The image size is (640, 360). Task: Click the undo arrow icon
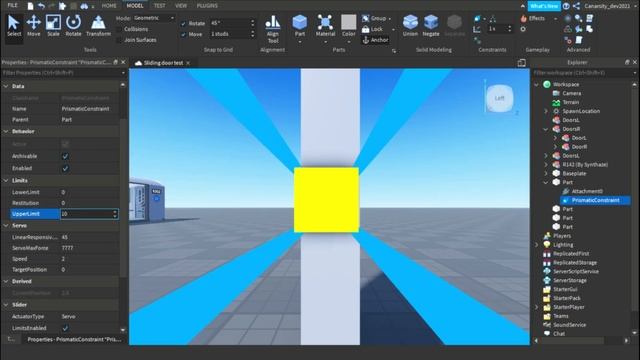click(x=41, y=6)
